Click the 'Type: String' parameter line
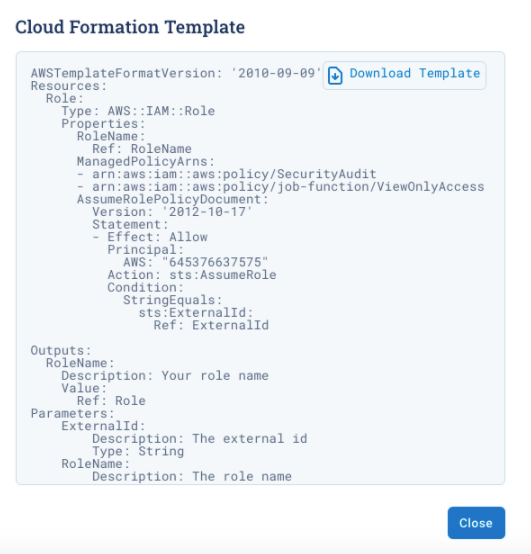The width and height of the screenshot is (531, 554). pos(138,451)
